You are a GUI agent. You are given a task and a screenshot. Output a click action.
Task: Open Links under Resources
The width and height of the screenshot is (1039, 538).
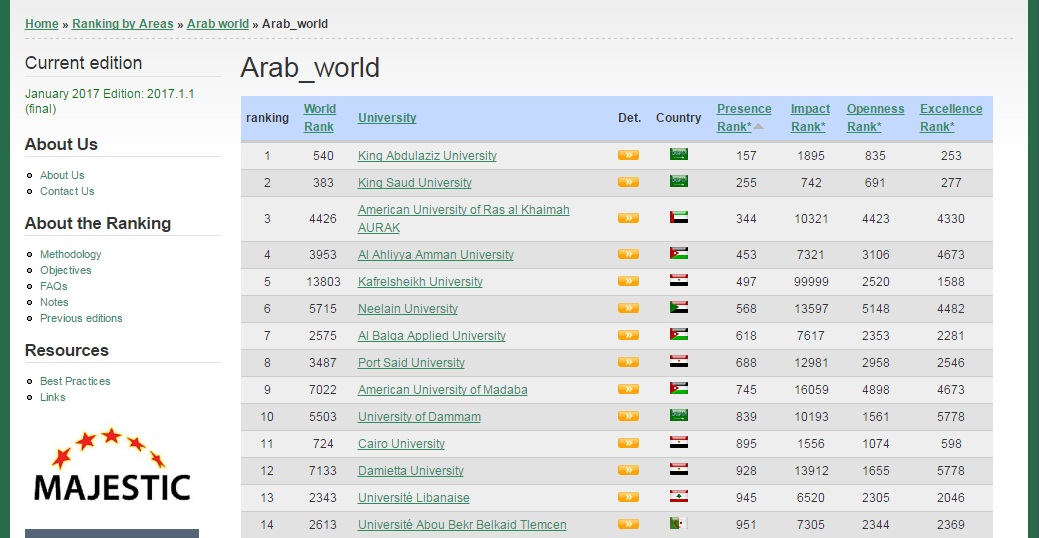point(52,397)
